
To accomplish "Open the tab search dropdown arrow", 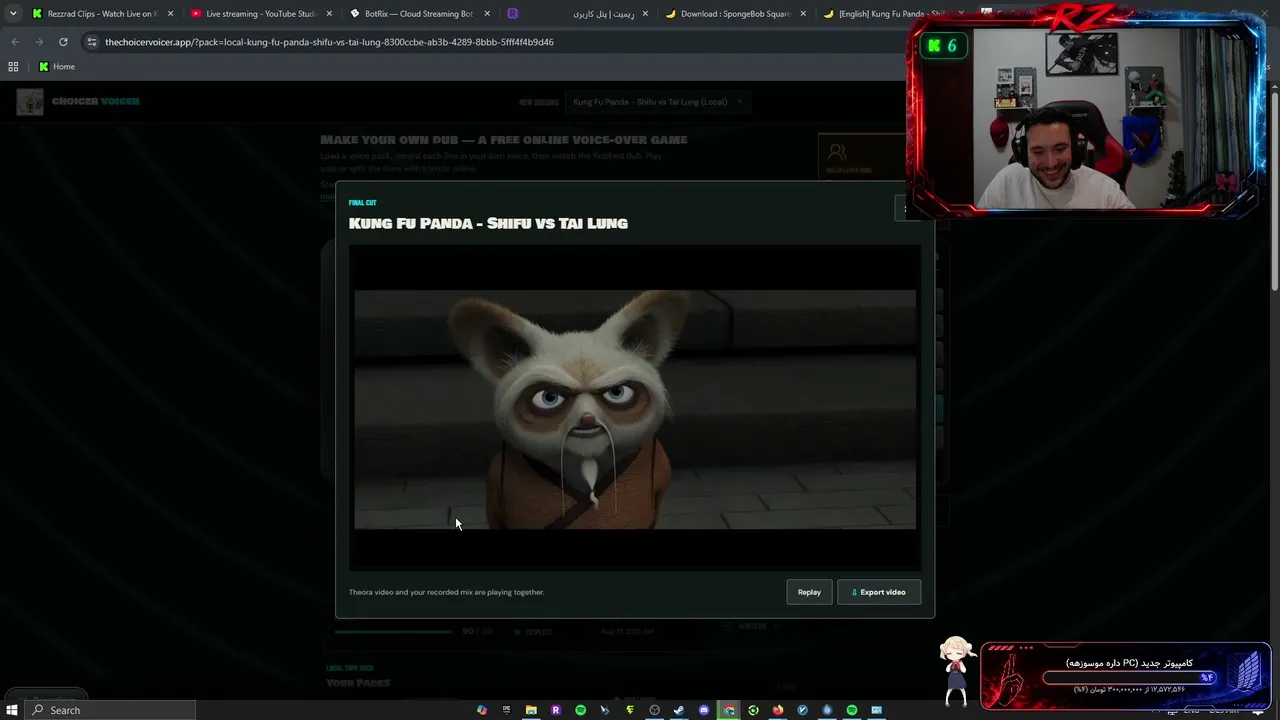I will (x=12, y=14).
